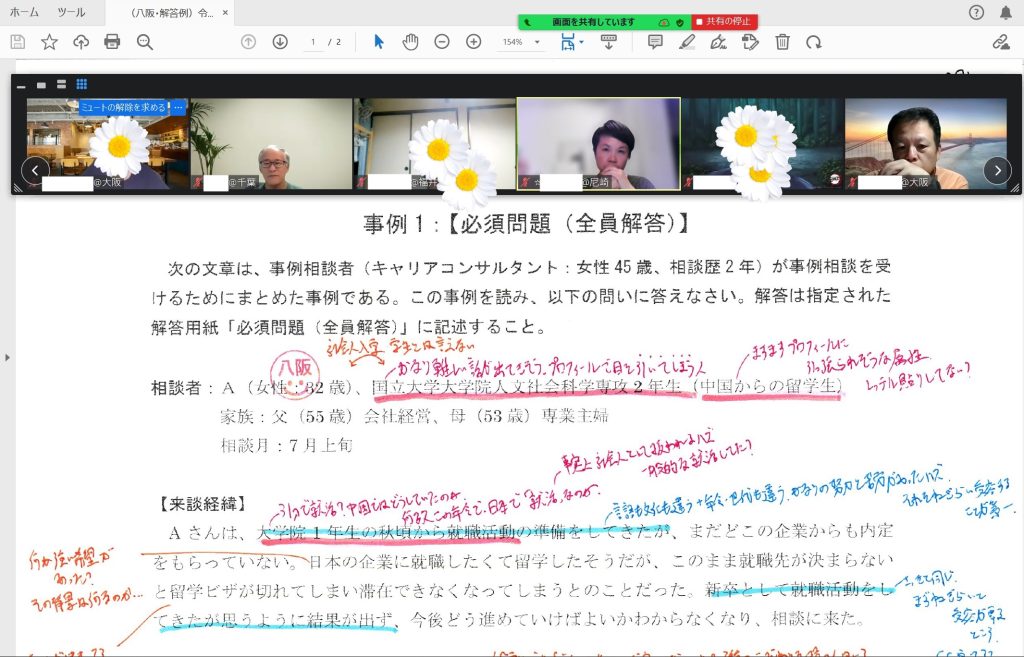Switch to the ホーム tab
This screenshot has height=657, width=1024.
24,12
